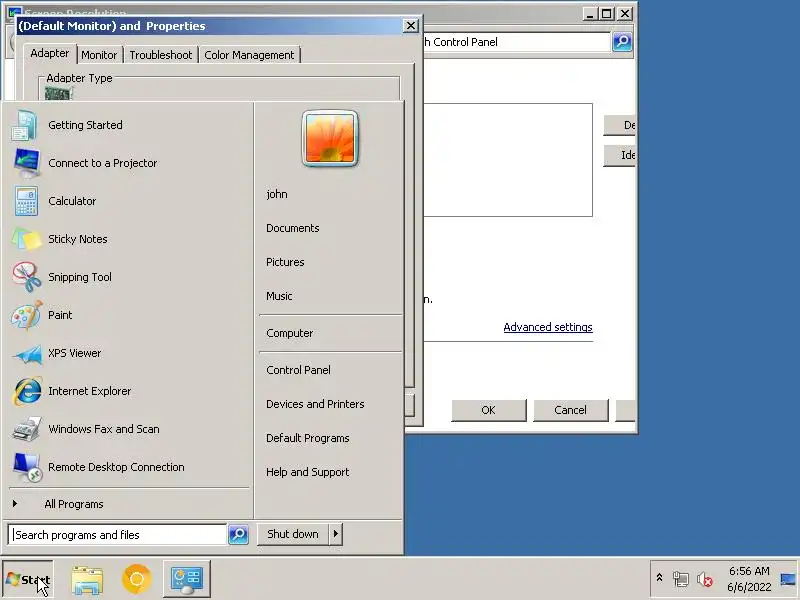Click the Shut down button
Viewport: 800px width, 600px height.
(x=293, y=534)
